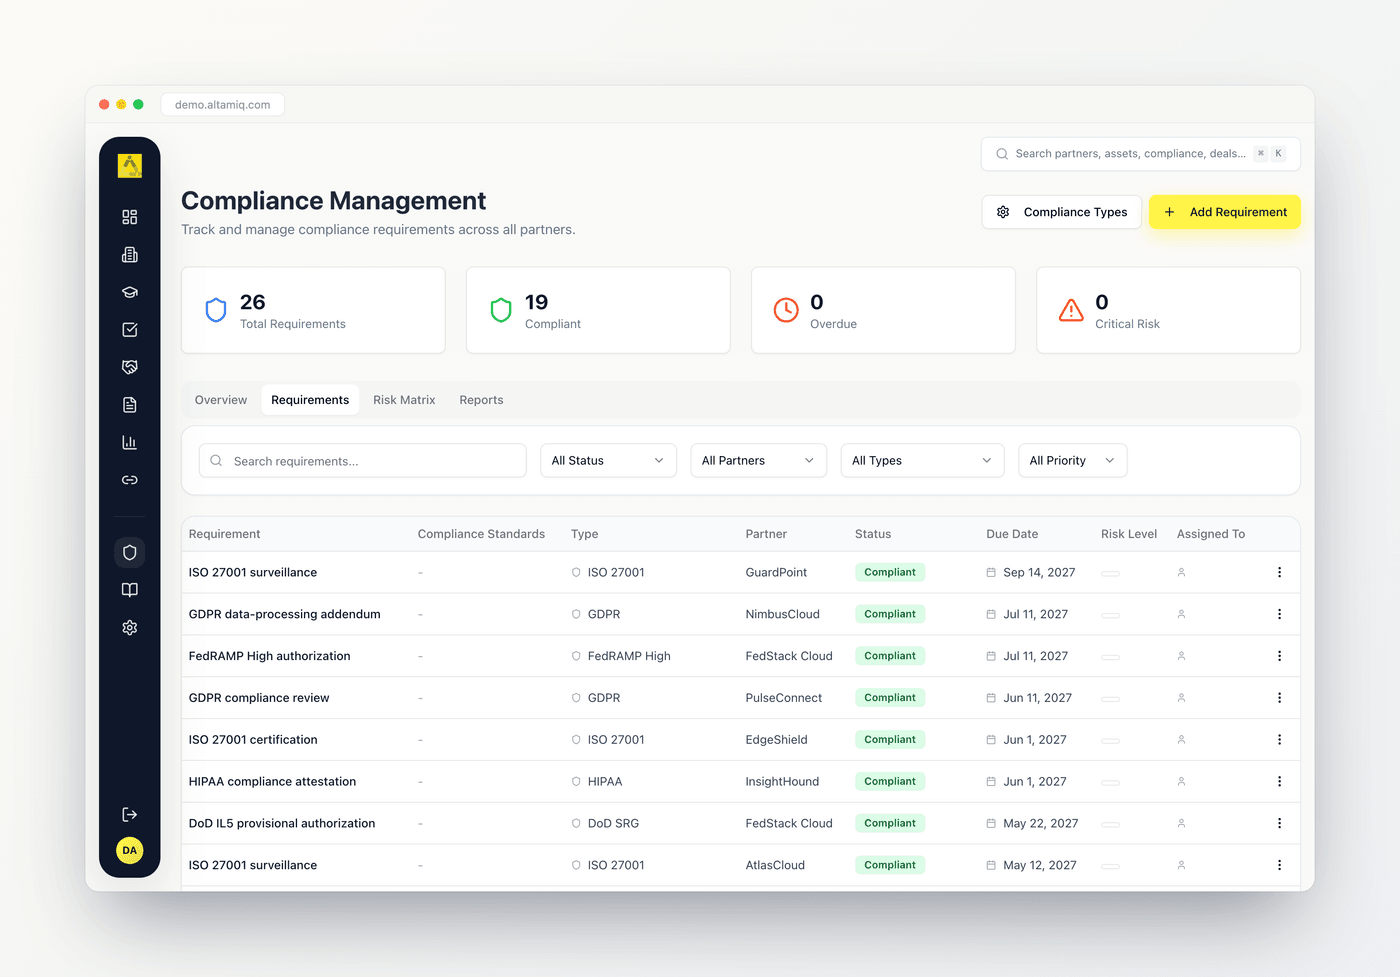Image resolution: width=1400 pixels, height=977 pixels.
Task: Expand the All Types dropdown
Action: (922, 460)
